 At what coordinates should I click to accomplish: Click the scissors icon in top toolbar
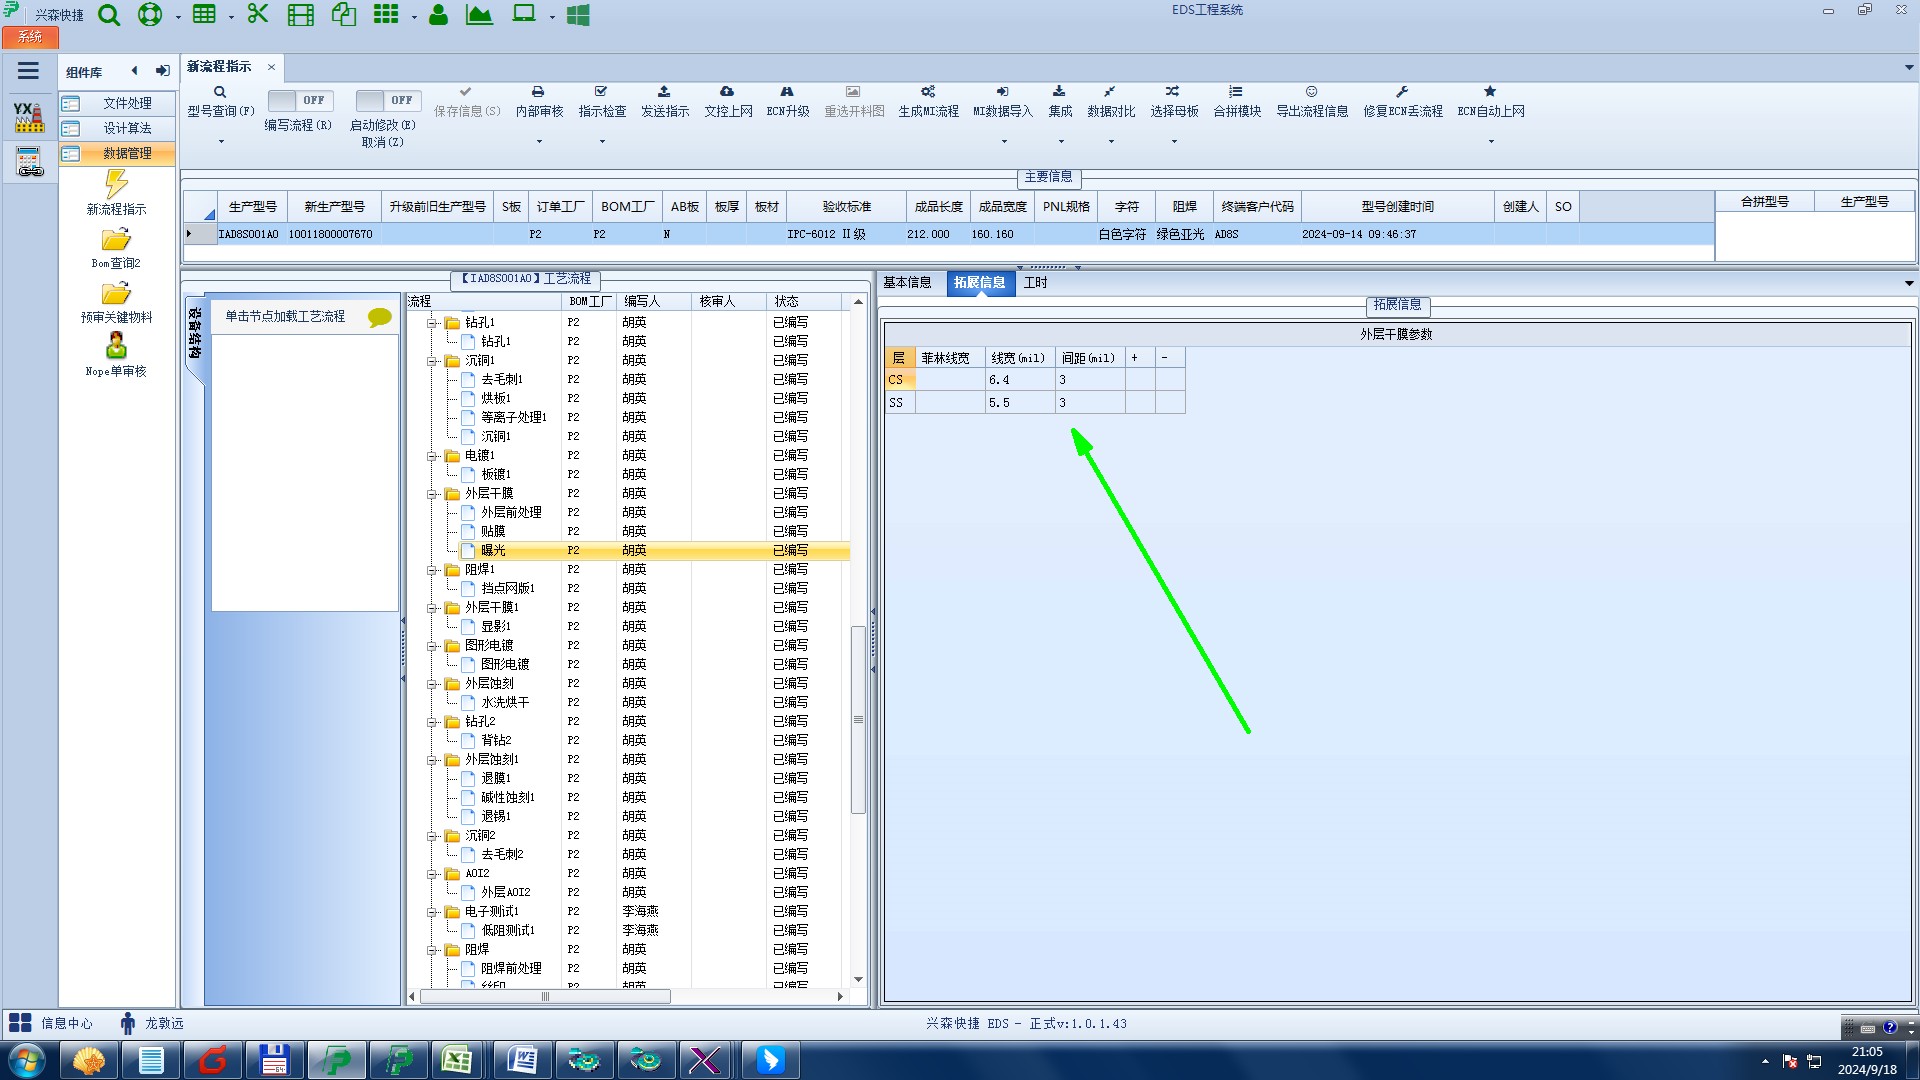(x=258, y=15)
